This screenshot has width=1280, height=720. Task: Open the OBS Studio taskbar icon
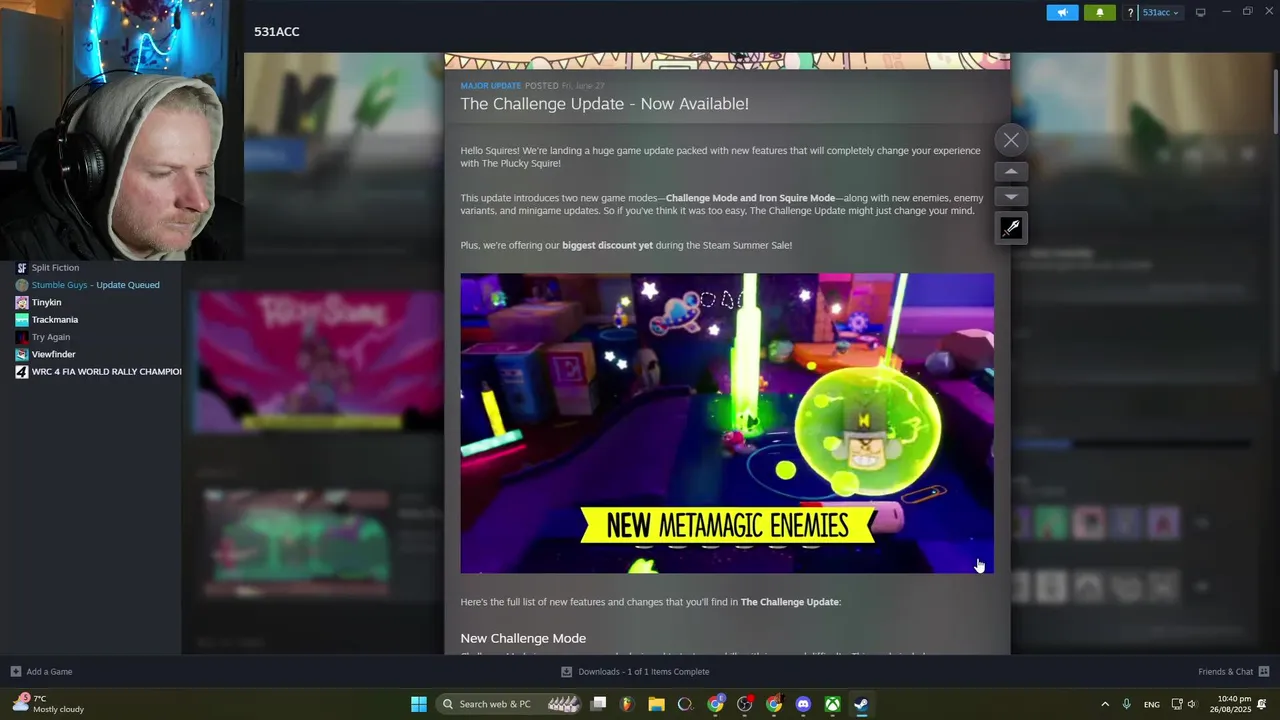[x=744, y=704]
